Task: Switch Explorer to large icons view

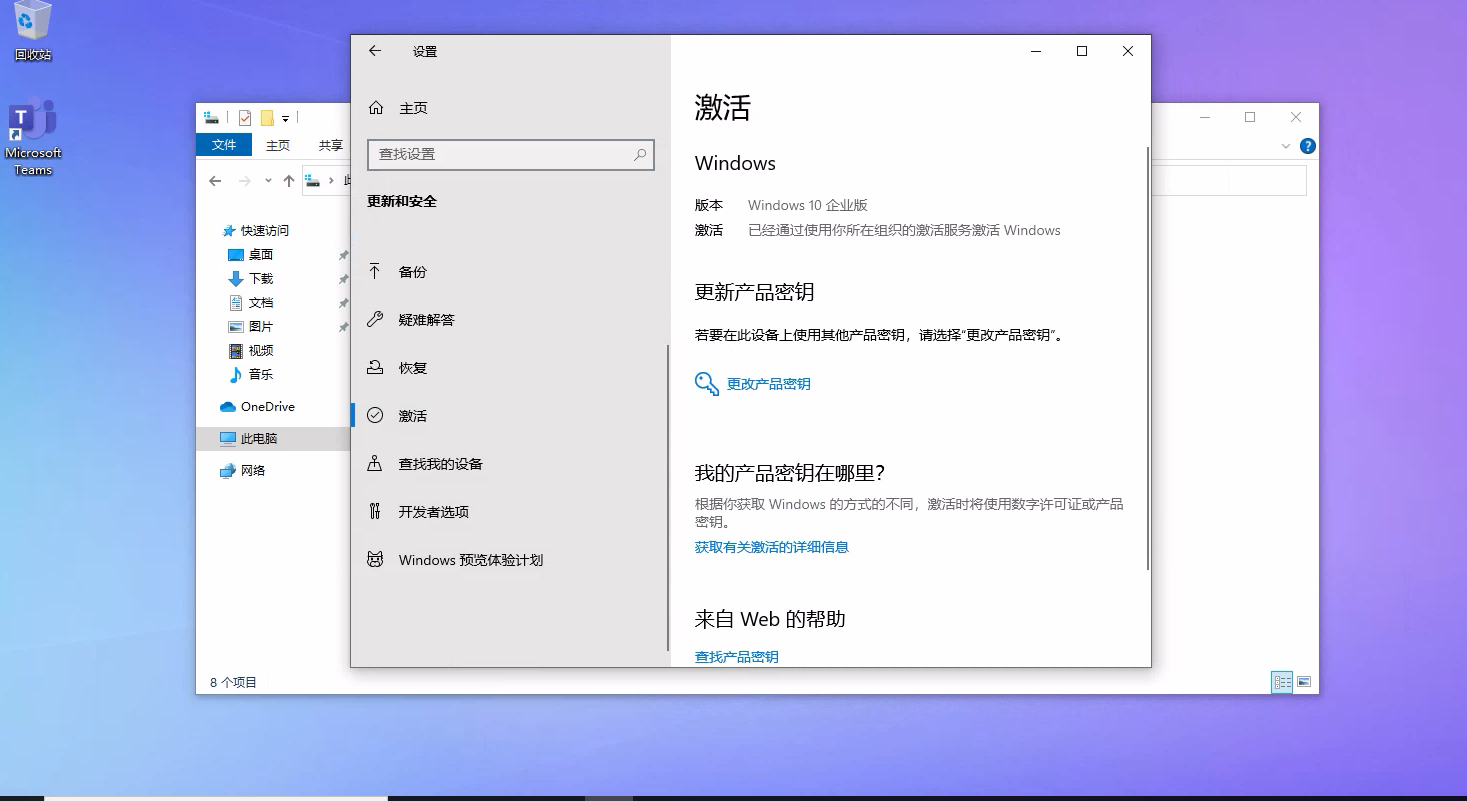Action: point(1304,682)
